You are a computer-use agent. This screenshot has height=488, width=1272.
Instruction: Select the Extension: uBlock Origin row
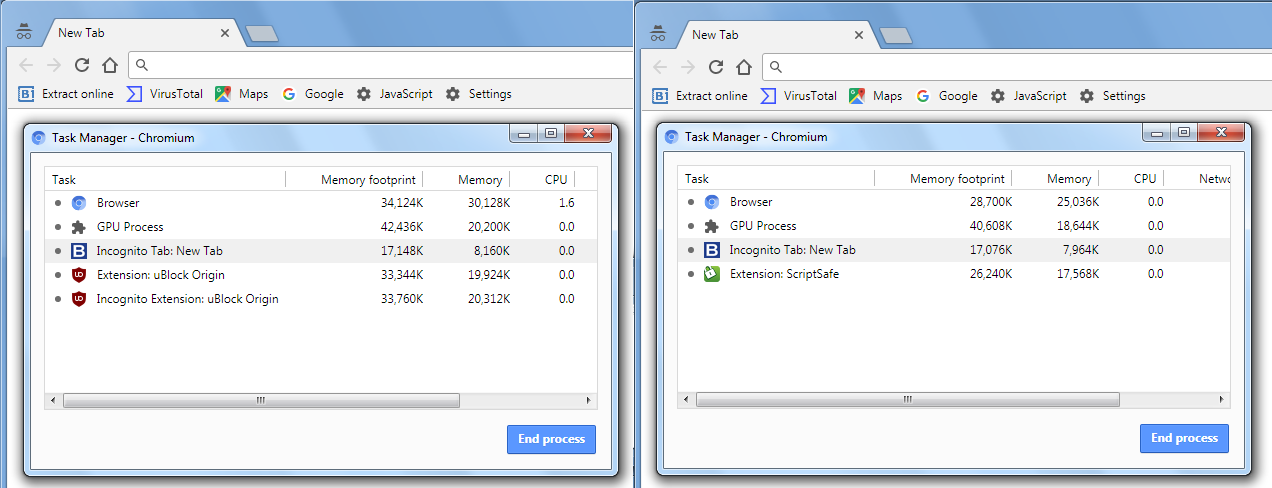tap(321, 275)
